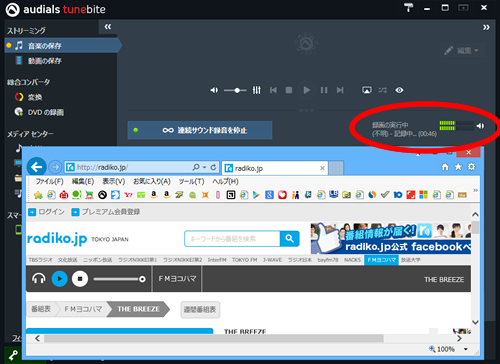Click the ログイン link on radiko

46,212
